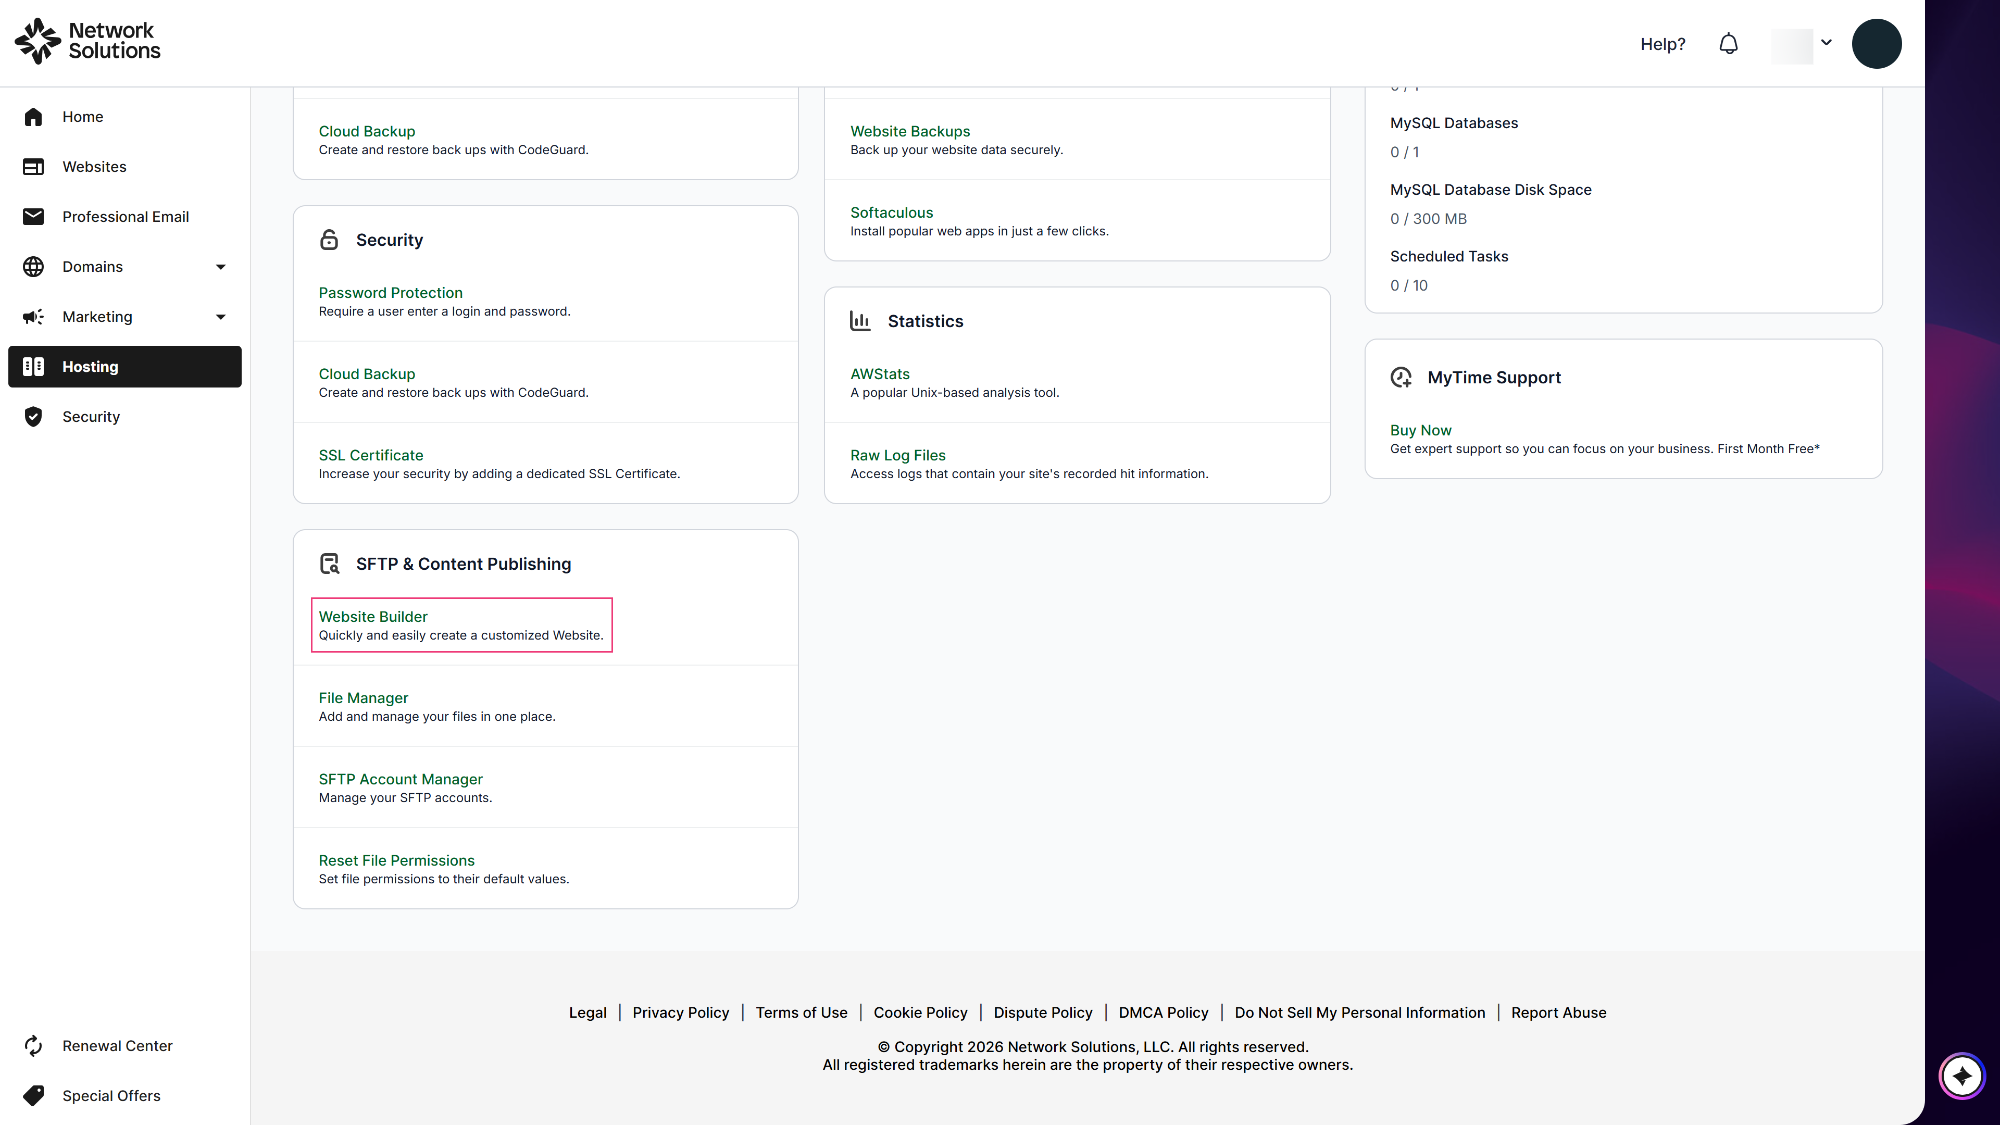The height and width of the screenshot is (1125, 2000).
Task: Open the Help? menu item
Action: (1662, 44)
